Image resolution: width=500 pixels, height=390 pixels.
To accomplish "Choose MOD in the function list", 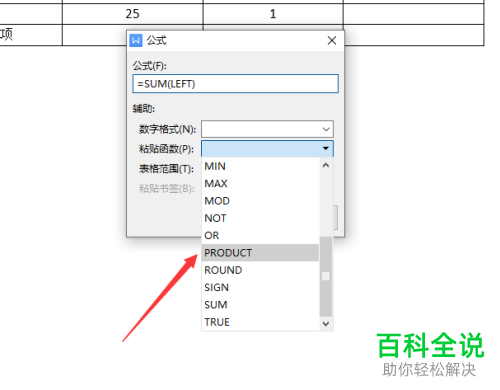I will pyautogui.click(x=260, y=201).
